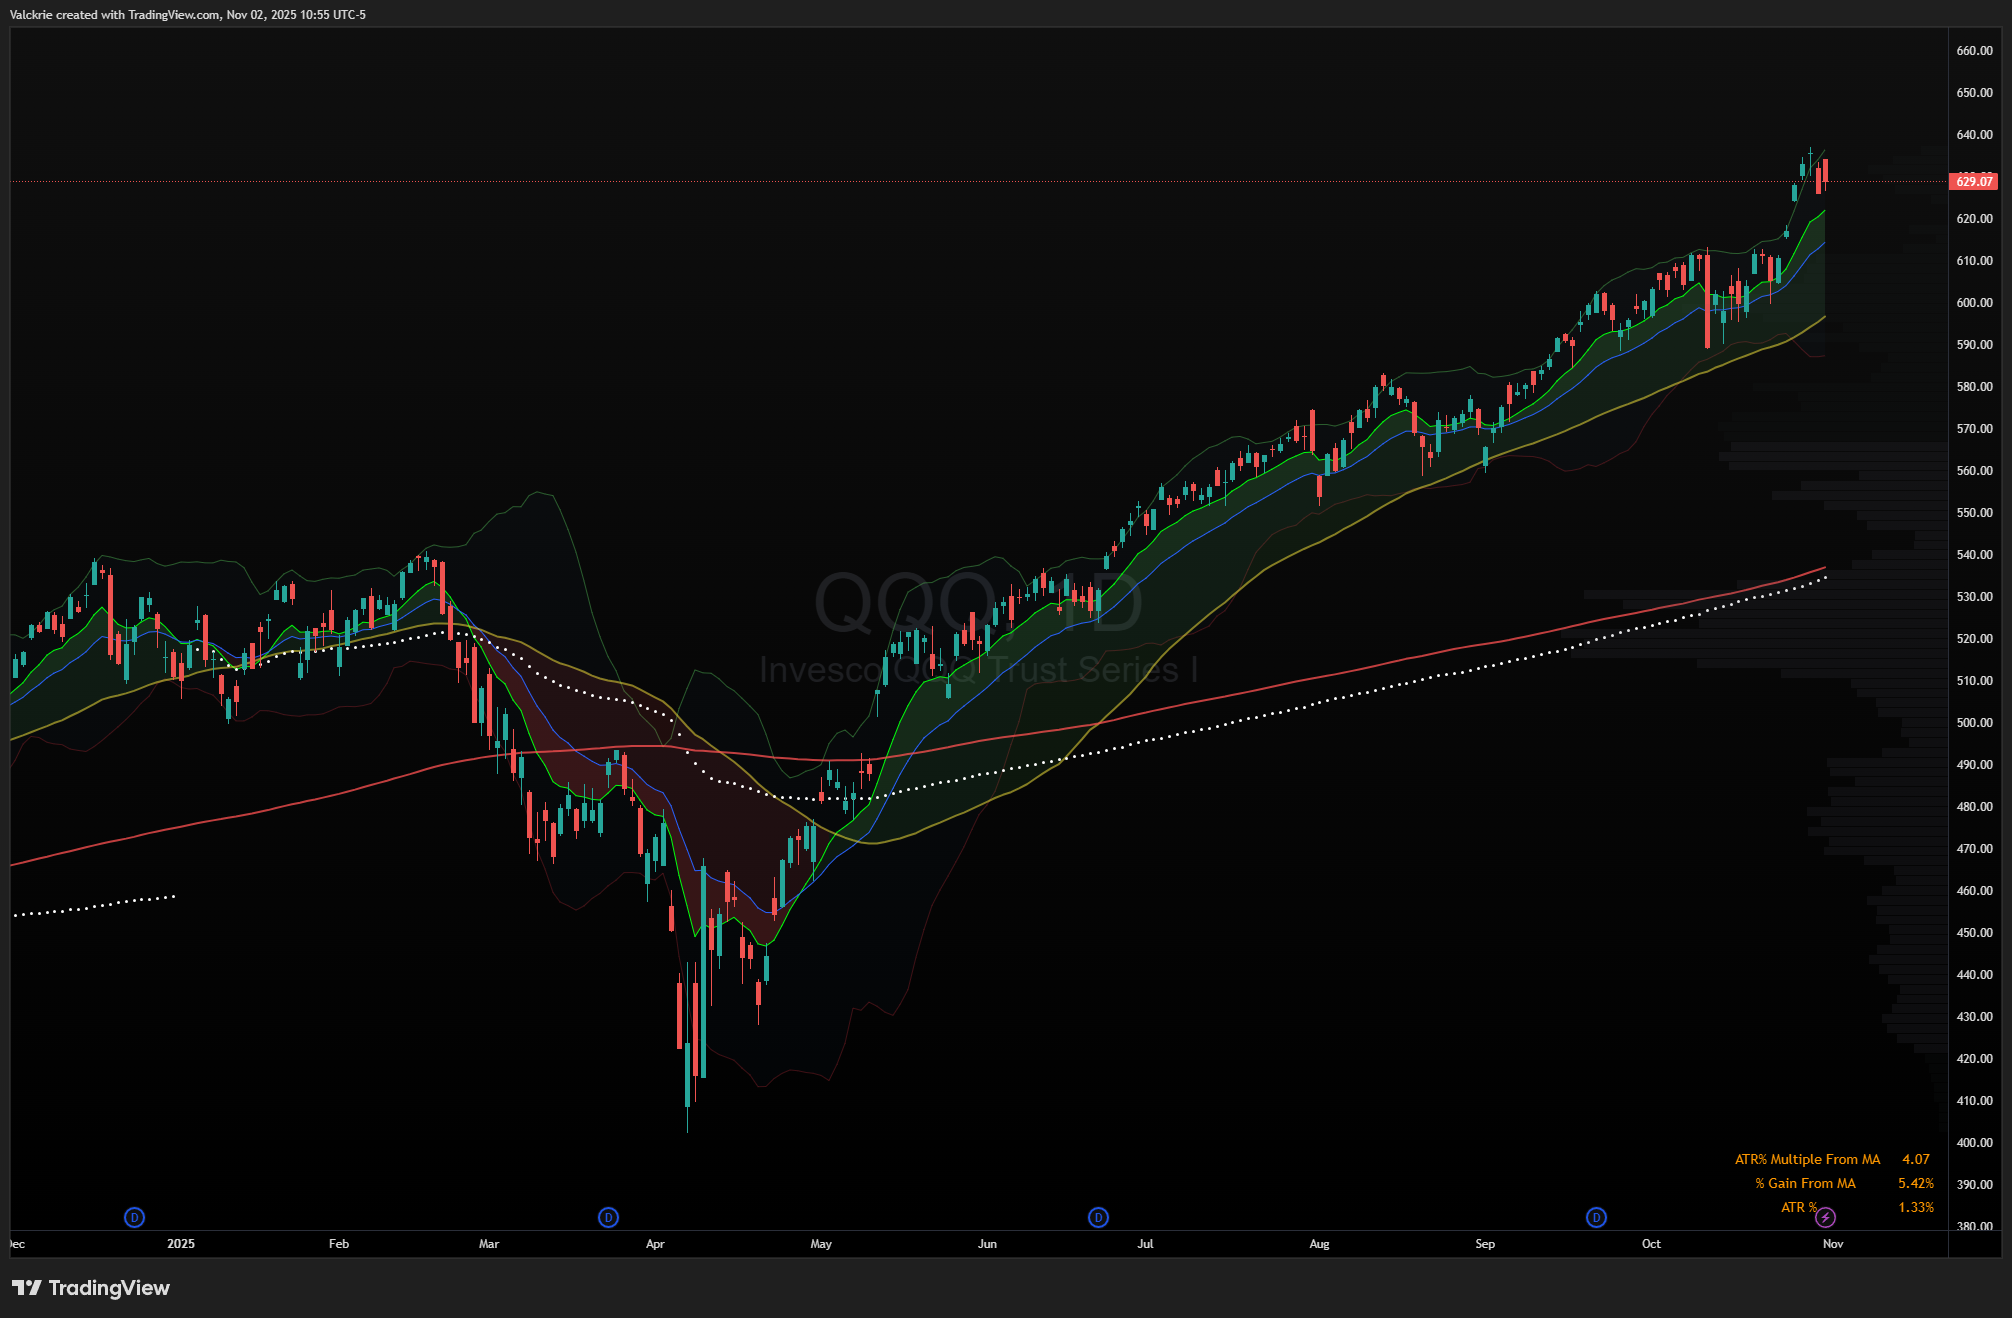Click the red 629.07 current price label
The image size is (2012, 1318).
(x=1973, y=181)
